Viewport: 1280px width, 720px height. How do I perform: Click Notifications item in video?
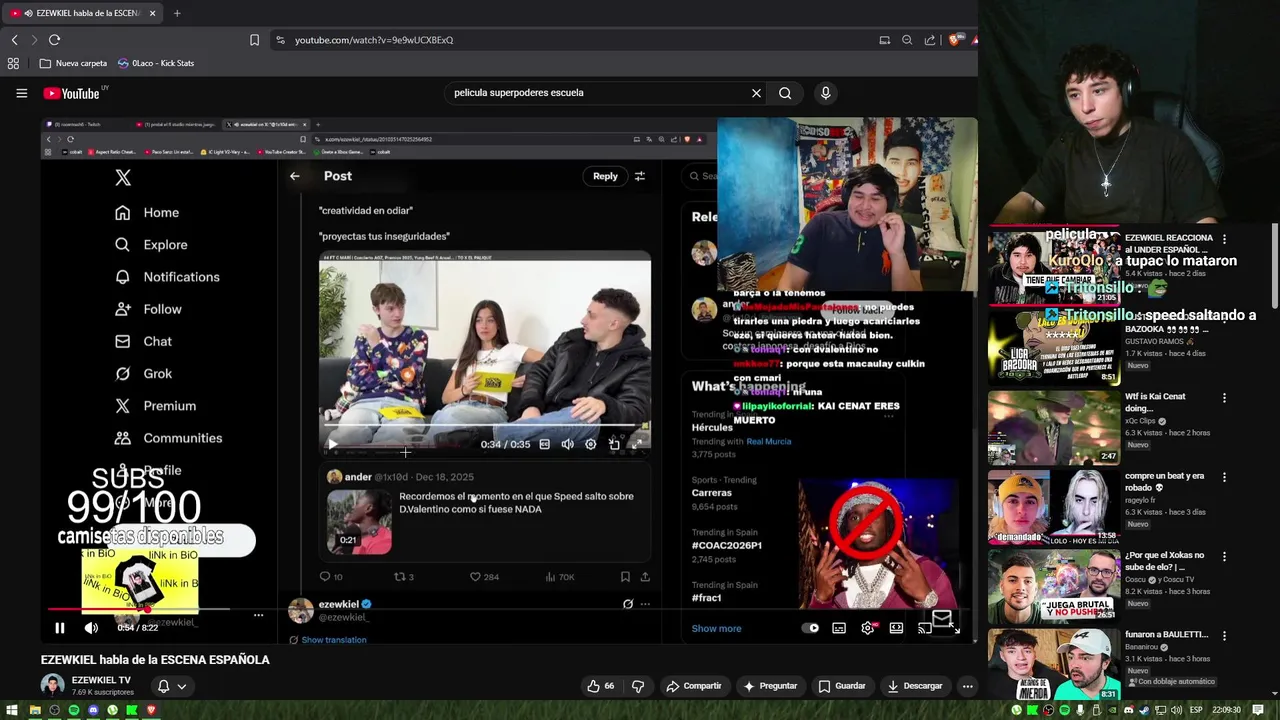tap(167, 277)
